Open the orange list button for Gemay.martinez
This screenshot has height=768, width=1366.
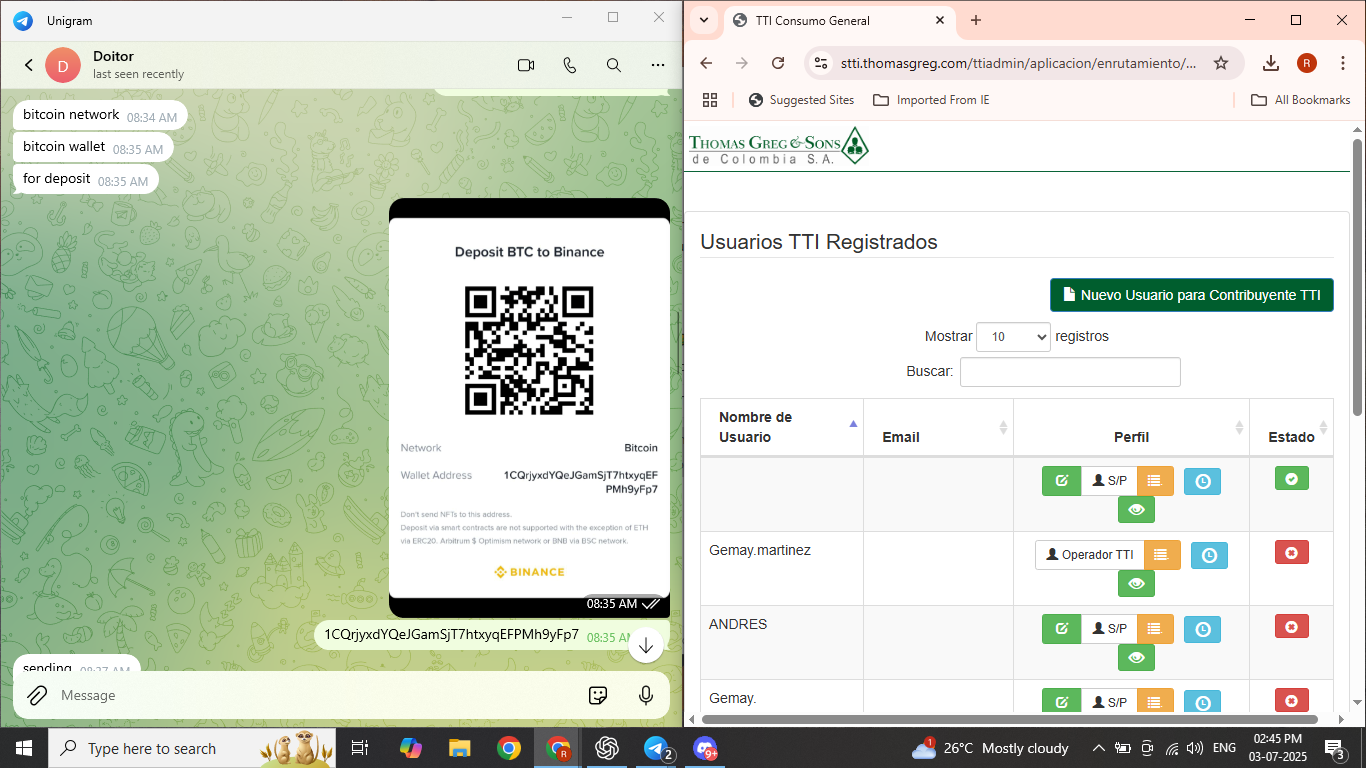point(1161,555)
